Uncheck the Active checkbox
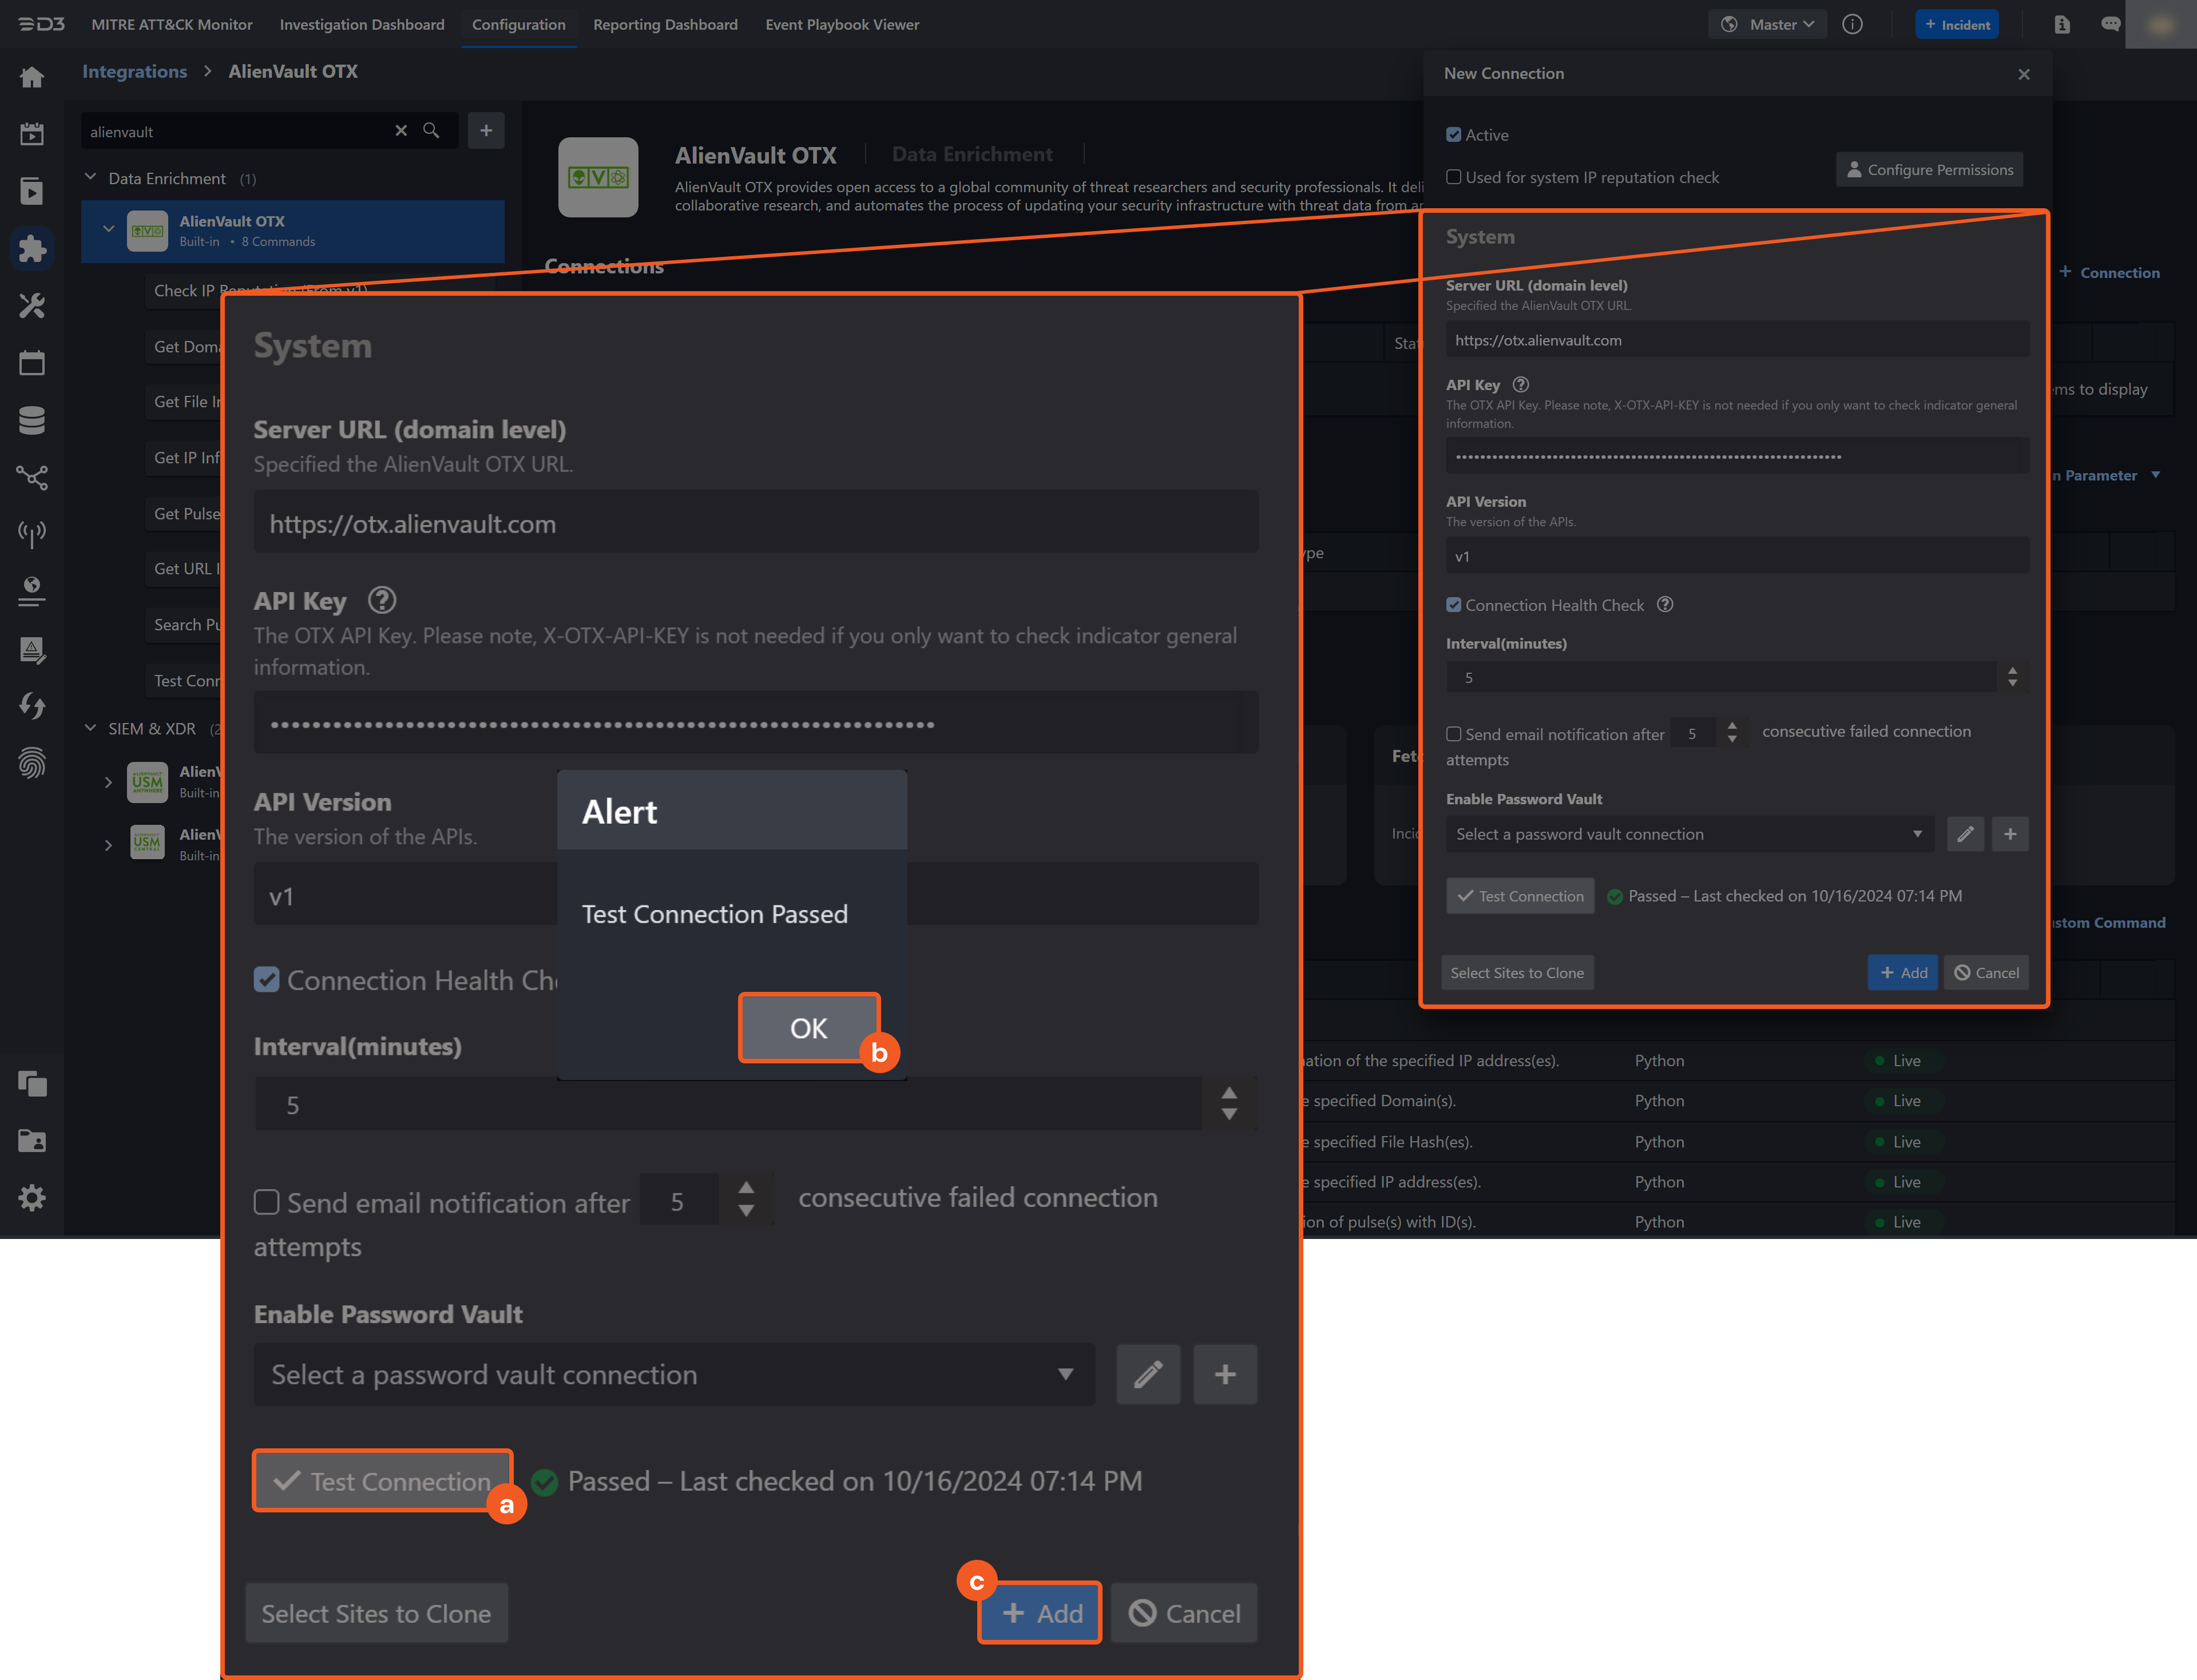The width and height of the screenshot is (2197, 1680). point(1453,135)
